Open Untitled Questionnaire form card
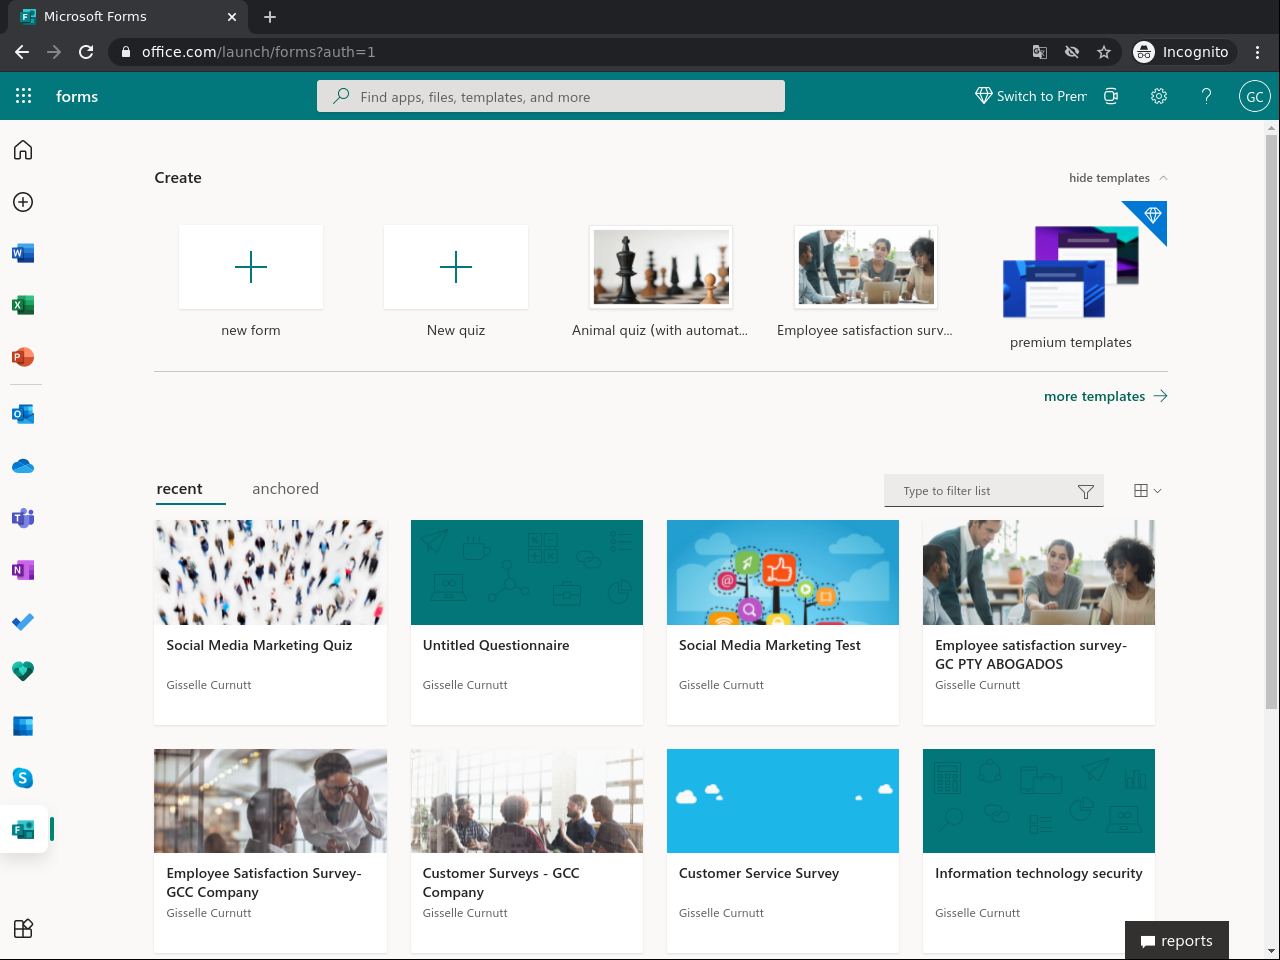The height and width of the screenshot is (960, 1280). pos(527,622)
